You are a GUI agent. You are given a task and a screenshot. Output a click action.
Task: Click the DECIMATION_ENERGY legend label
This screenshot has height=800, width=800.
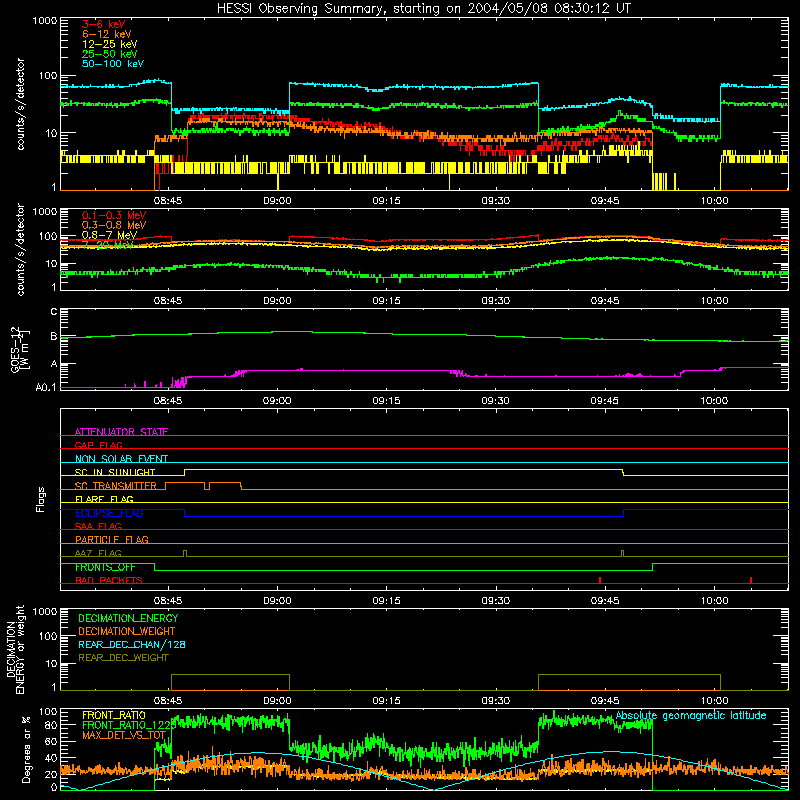(x=128, y=618)
